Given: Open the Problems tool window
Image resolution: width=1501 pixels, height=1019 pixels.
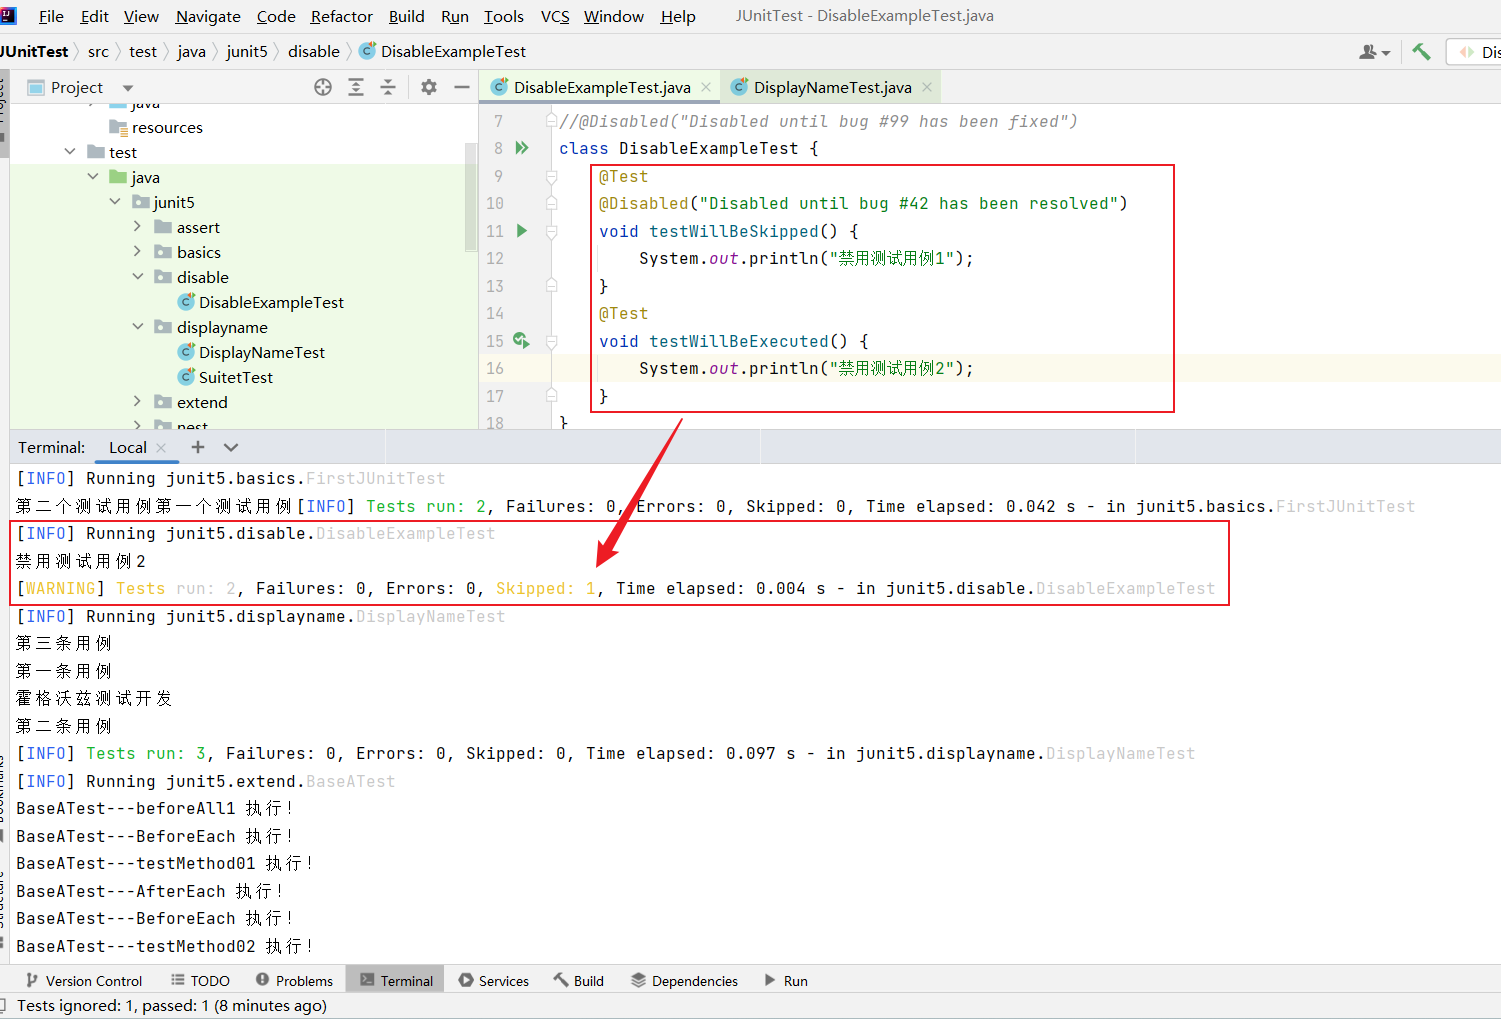Looking at the screenshot, I should pos(294,981).
